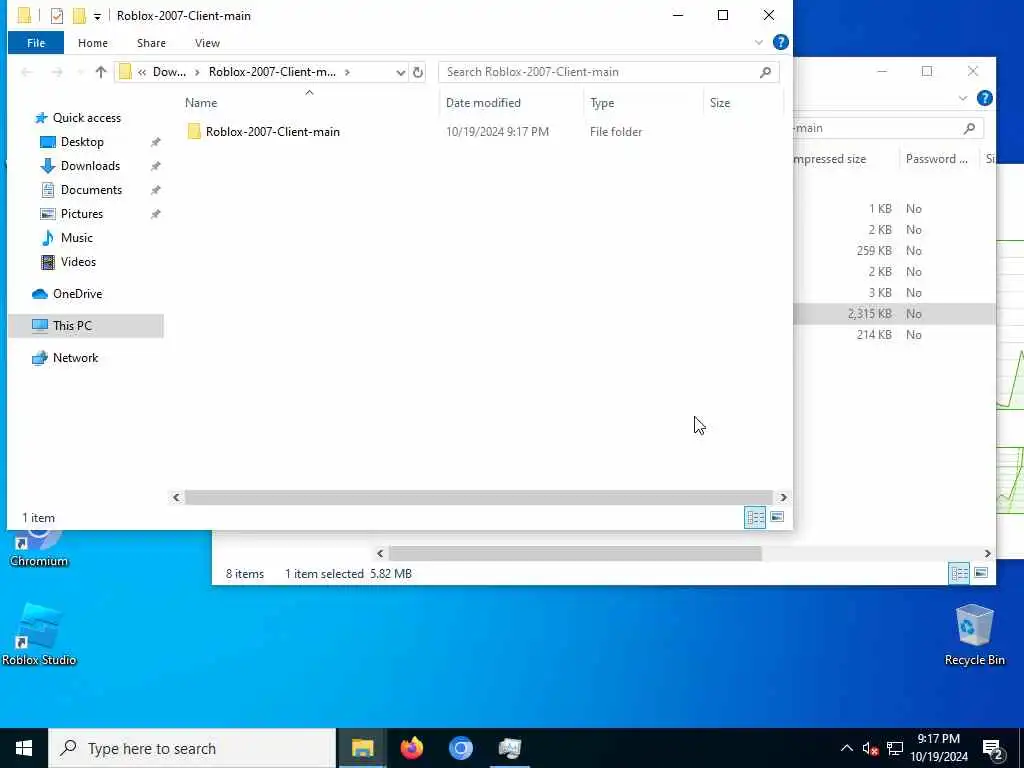The image size is (1024, 768).
Task: Open the address bar history dropdown
Action: (400, 72)
